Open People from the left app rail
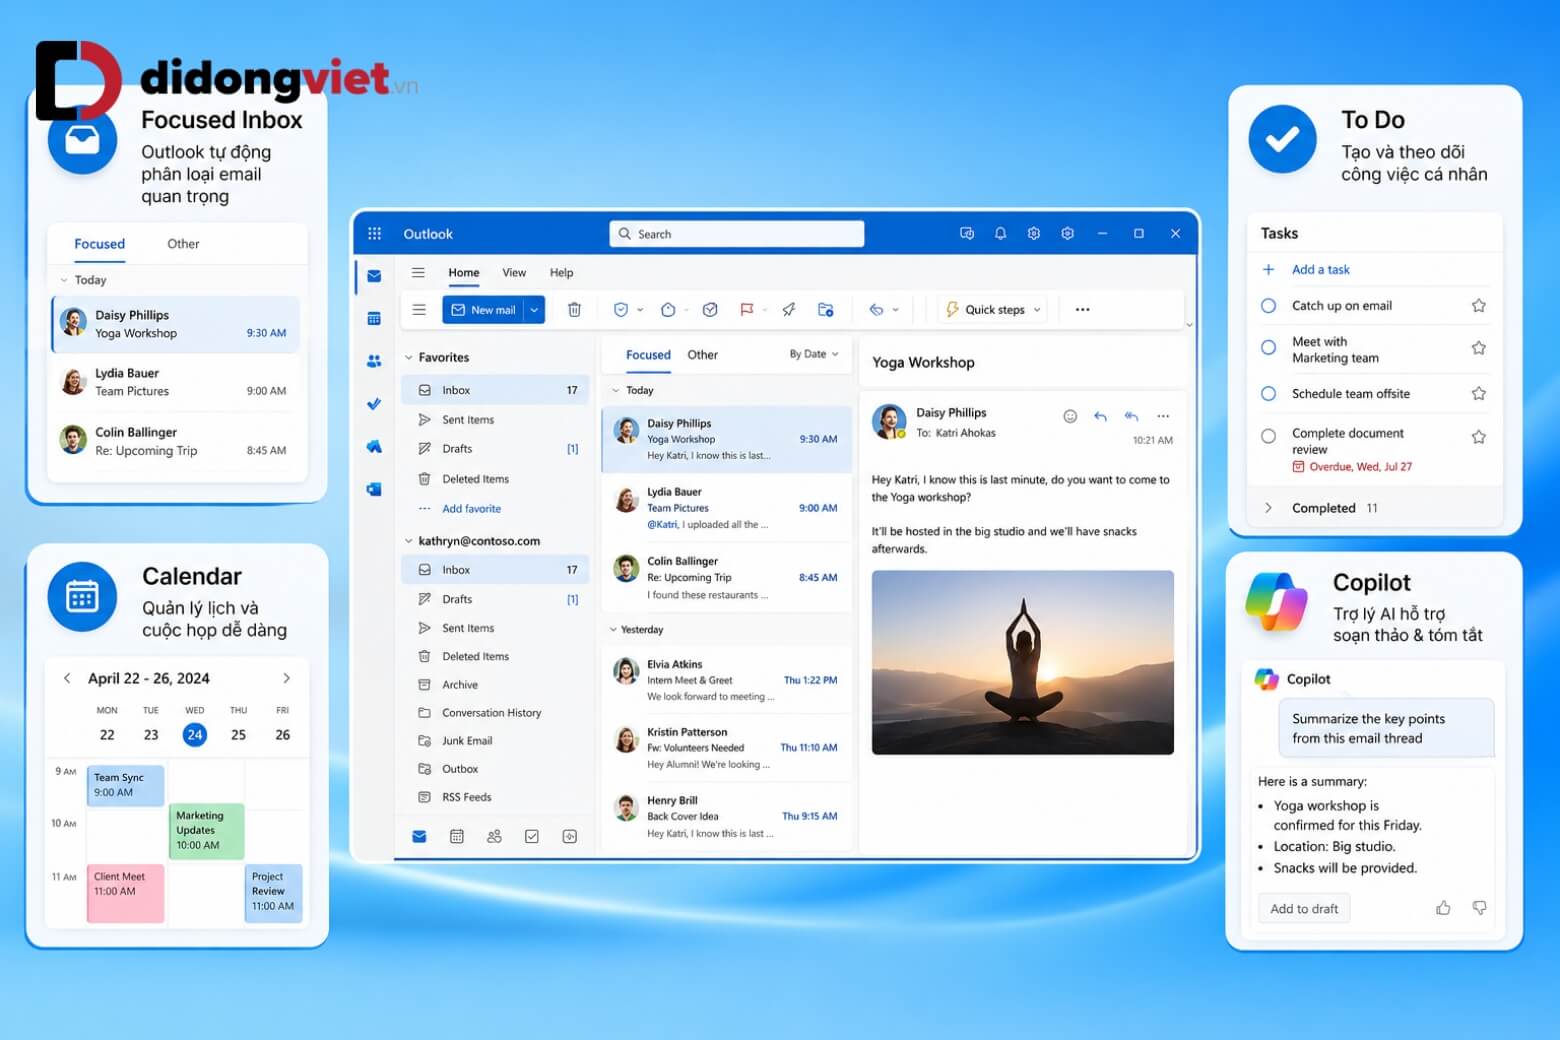The height and width of the screenshot is (1040, 1560). pyautogui.click(x=374, y=361)
